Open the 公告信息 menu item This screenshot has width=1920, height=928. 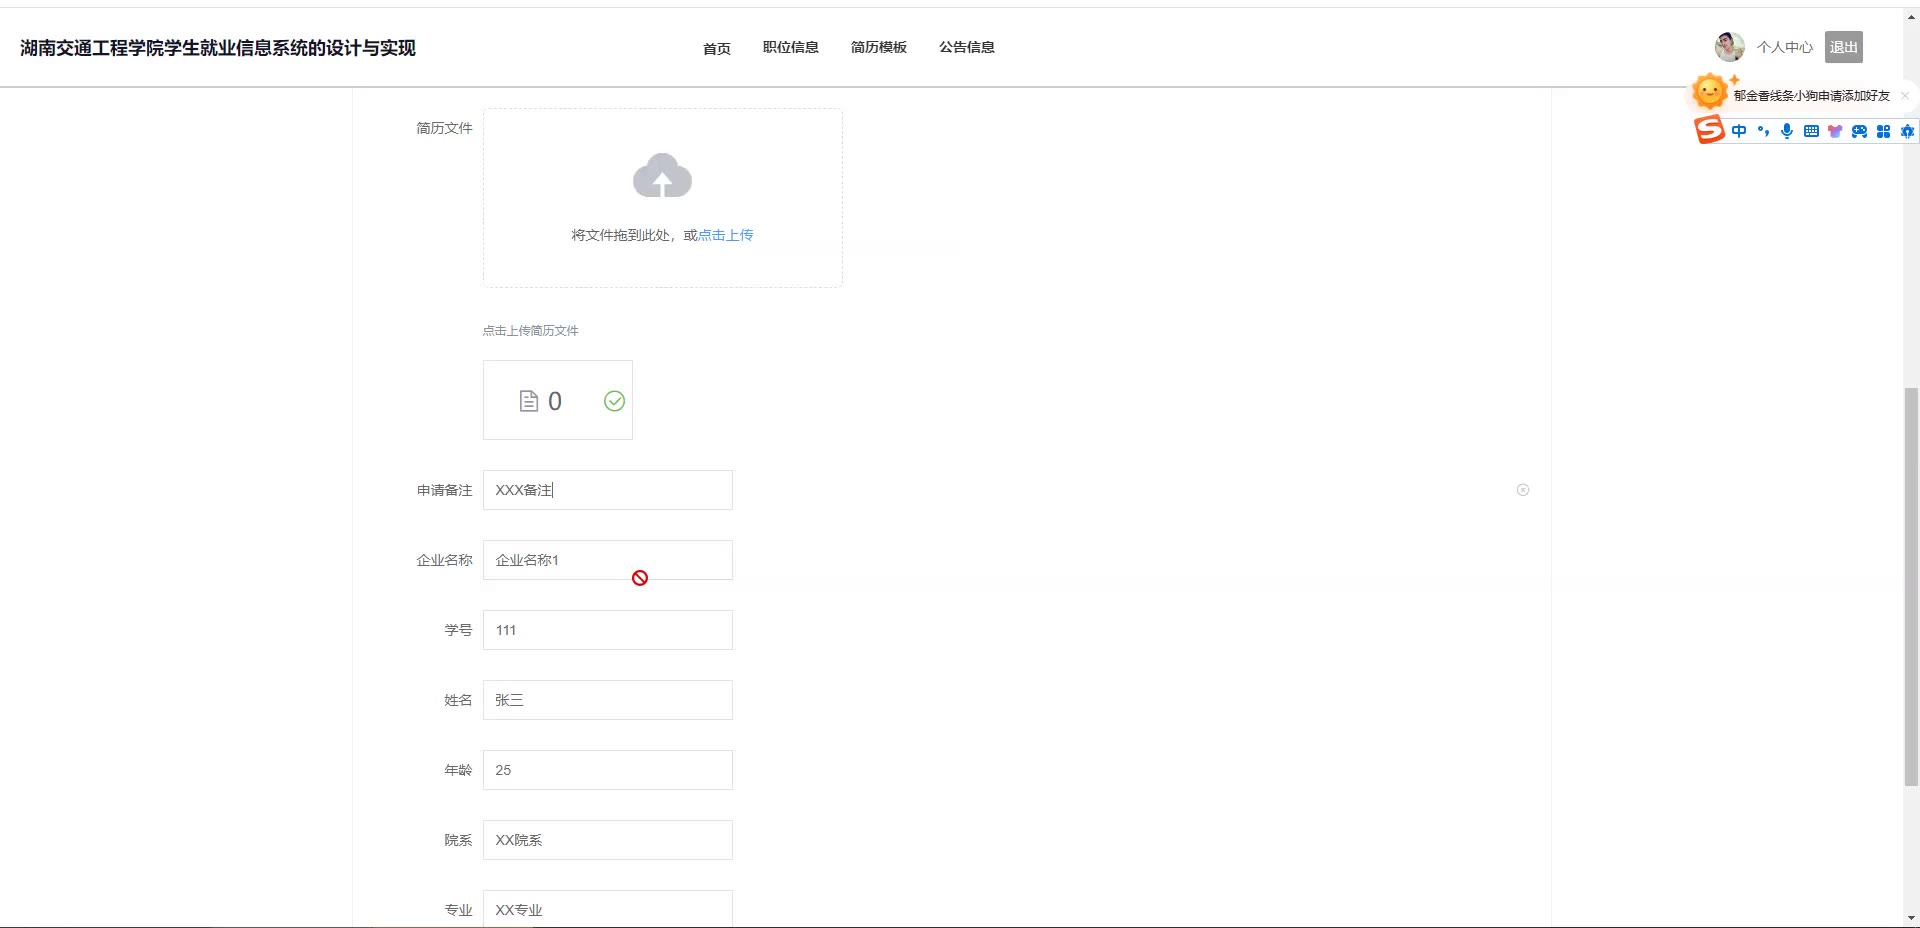(967, 47)
